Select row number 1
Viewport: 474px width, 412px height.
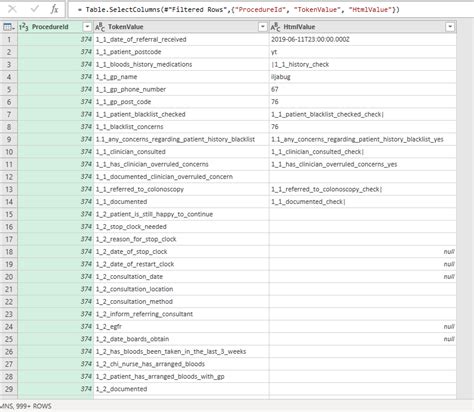(9, 39)
